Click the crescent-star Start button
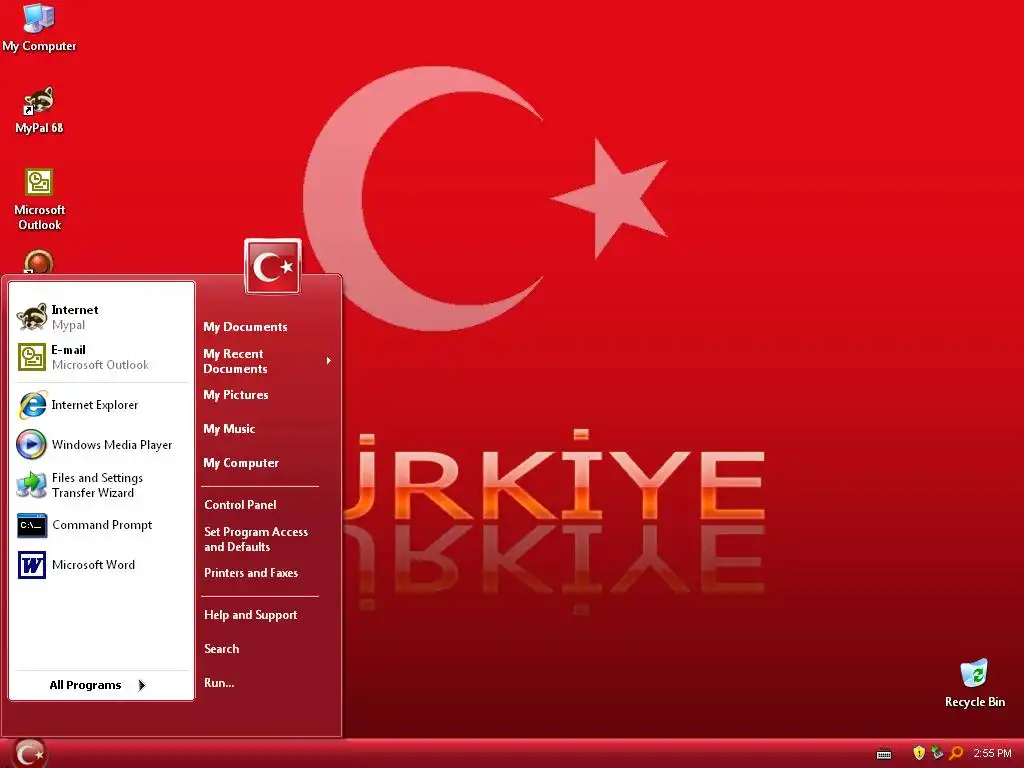Screen dimensions: 1024x768 [x=29, y=753]
